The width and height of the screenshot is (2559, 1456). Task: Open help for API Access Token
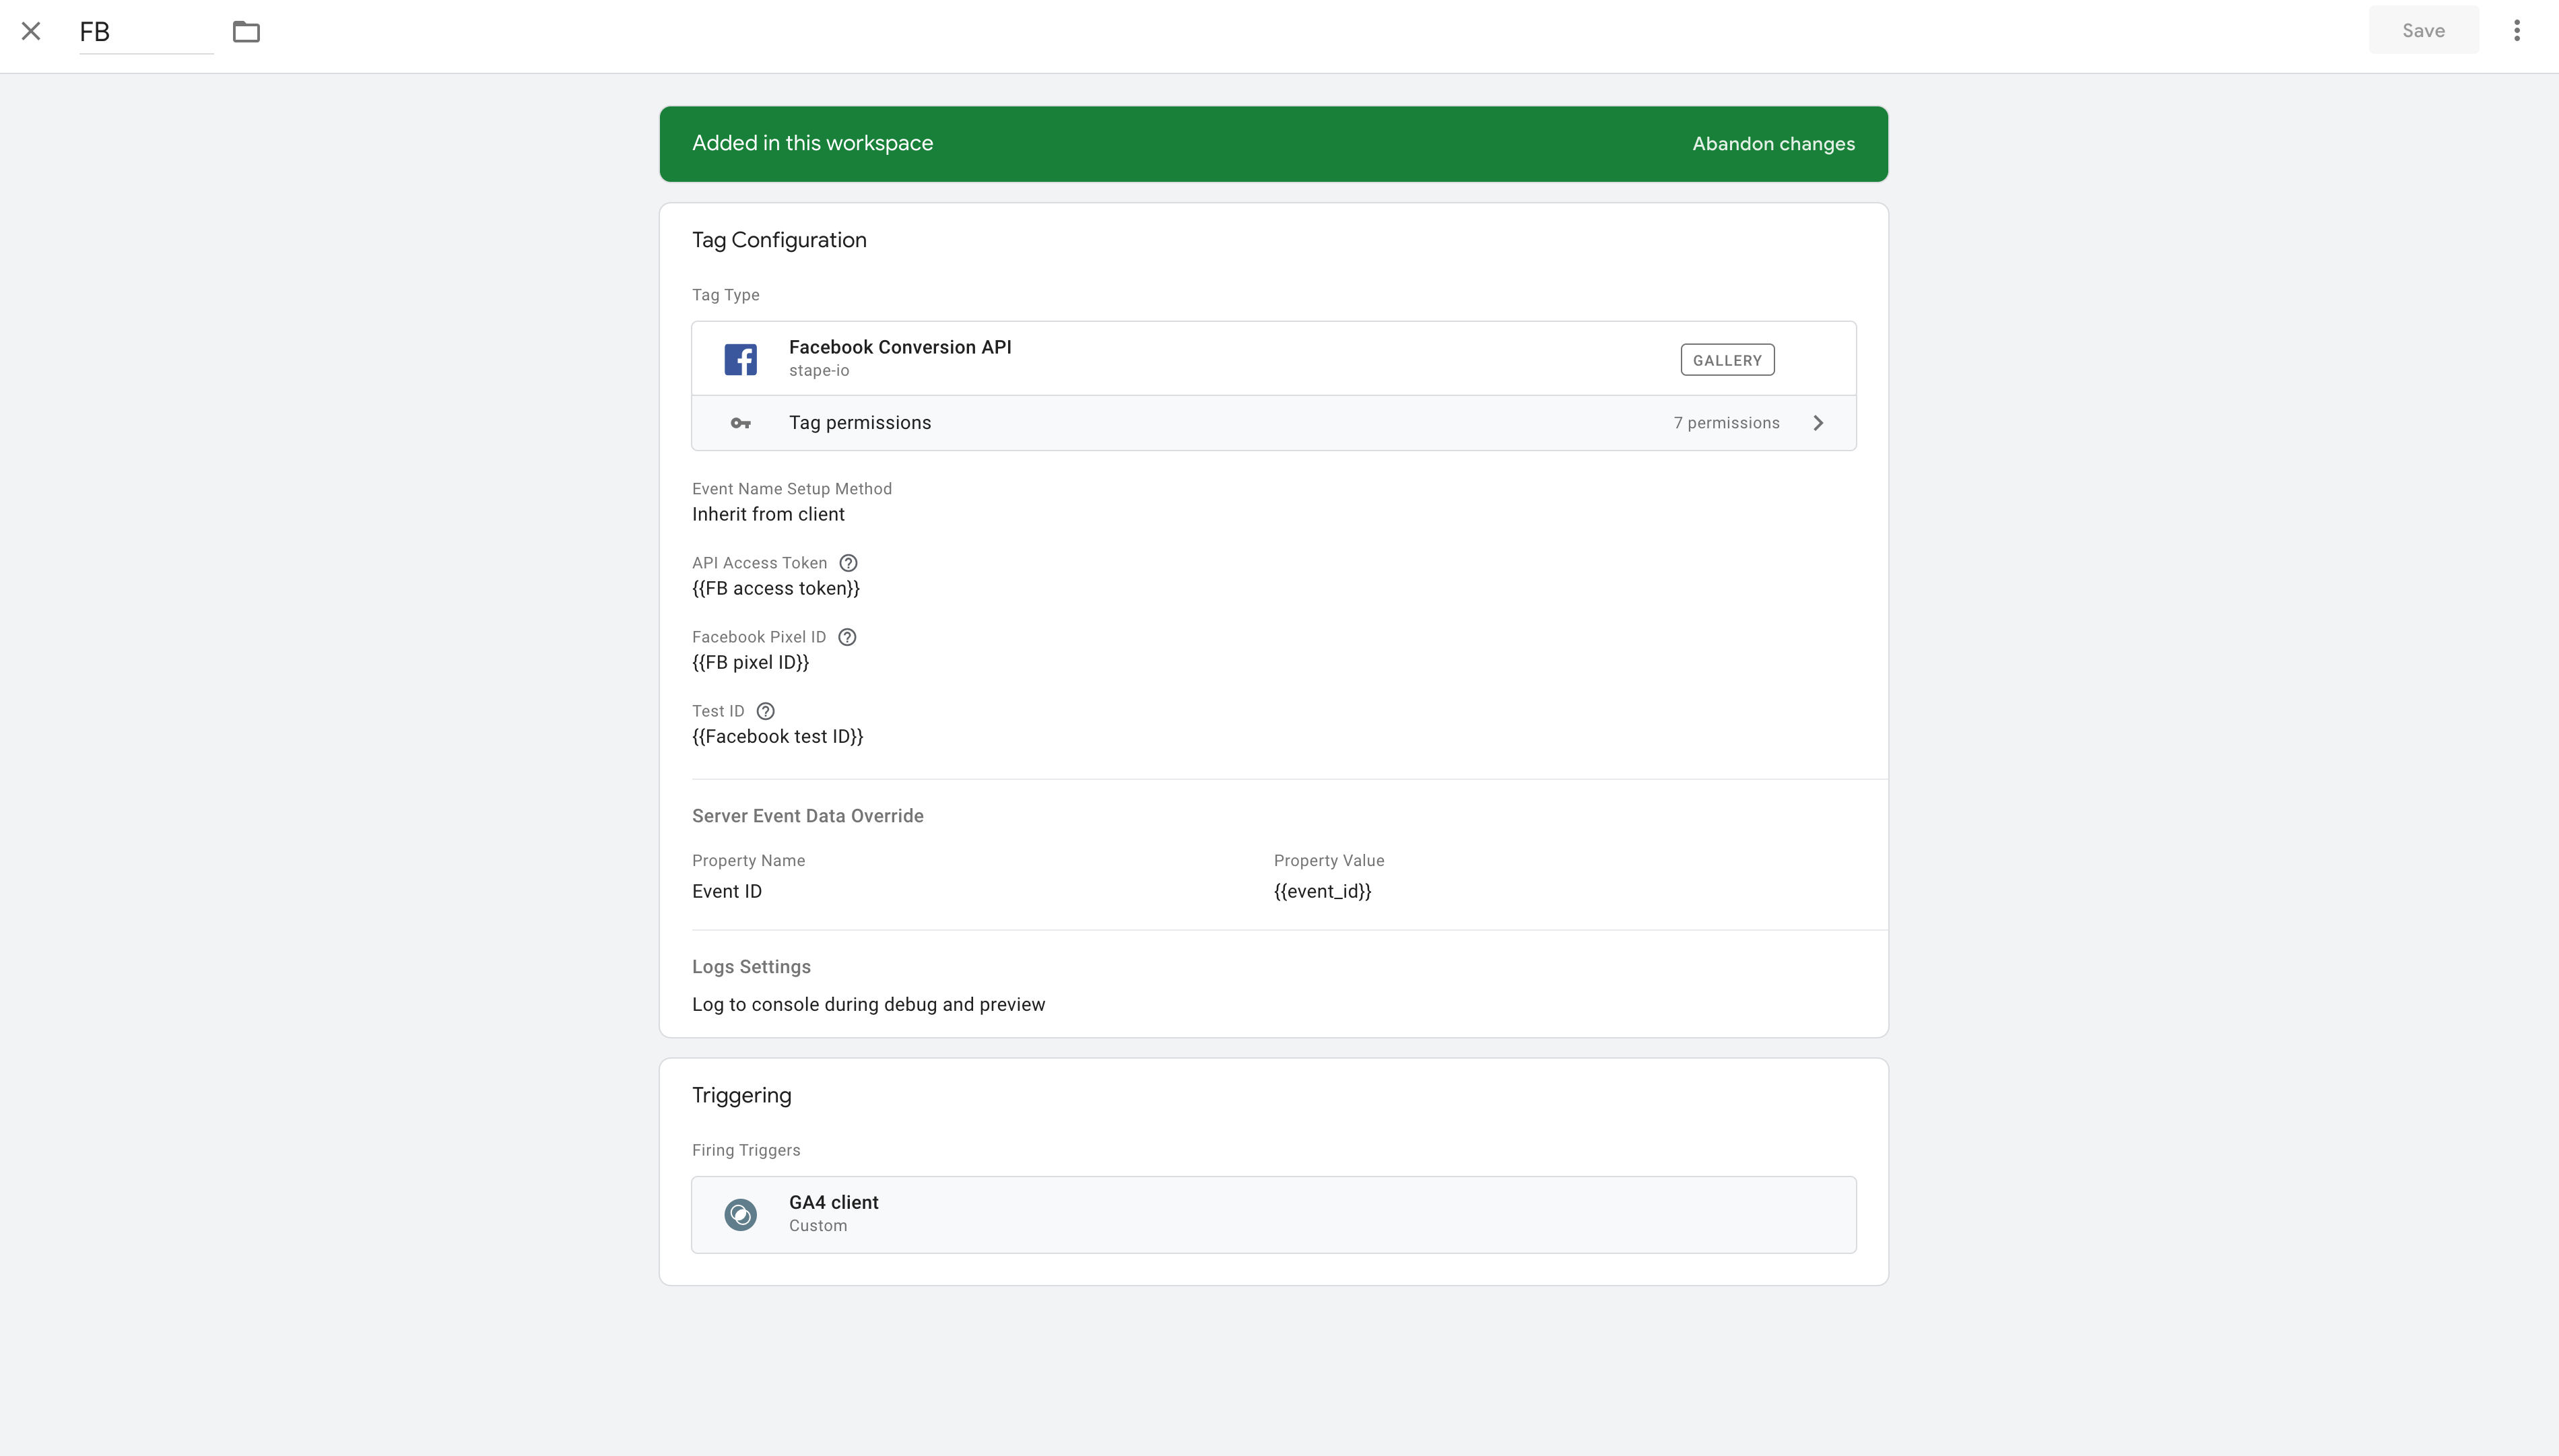(848, 562)
